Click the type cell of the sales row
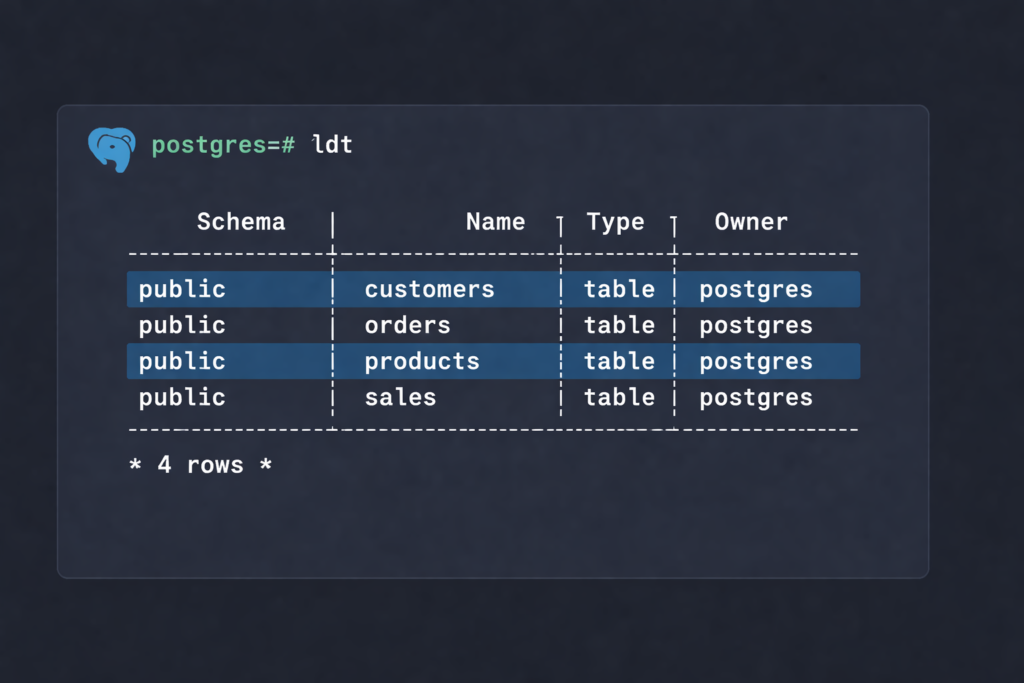Screen dimensions: 1024x683 tap(619, 398)
